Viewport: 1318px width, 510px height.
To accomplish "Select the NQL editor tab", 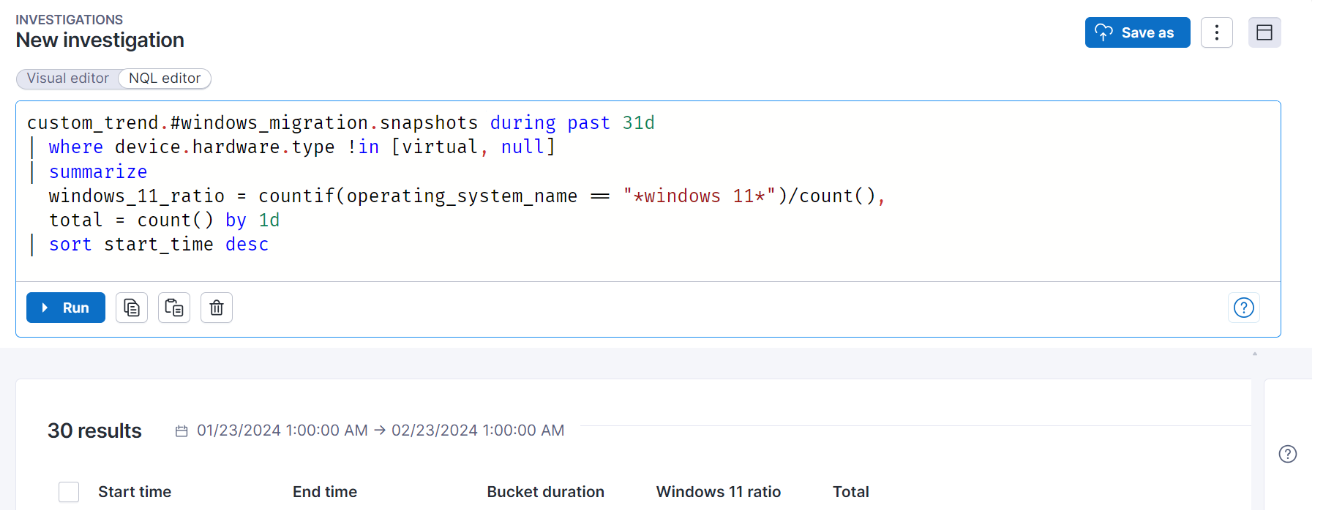I will [x=165, y=78].
